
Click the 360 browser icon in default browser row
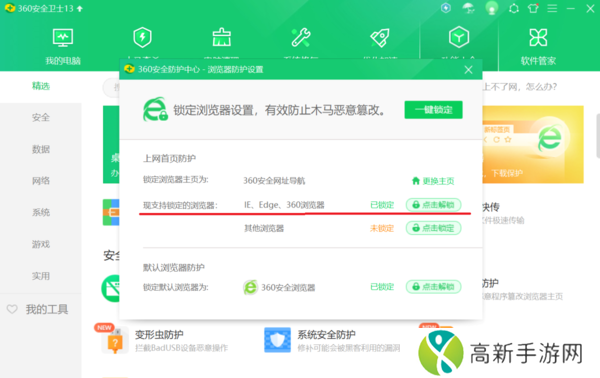click(250, 287)
